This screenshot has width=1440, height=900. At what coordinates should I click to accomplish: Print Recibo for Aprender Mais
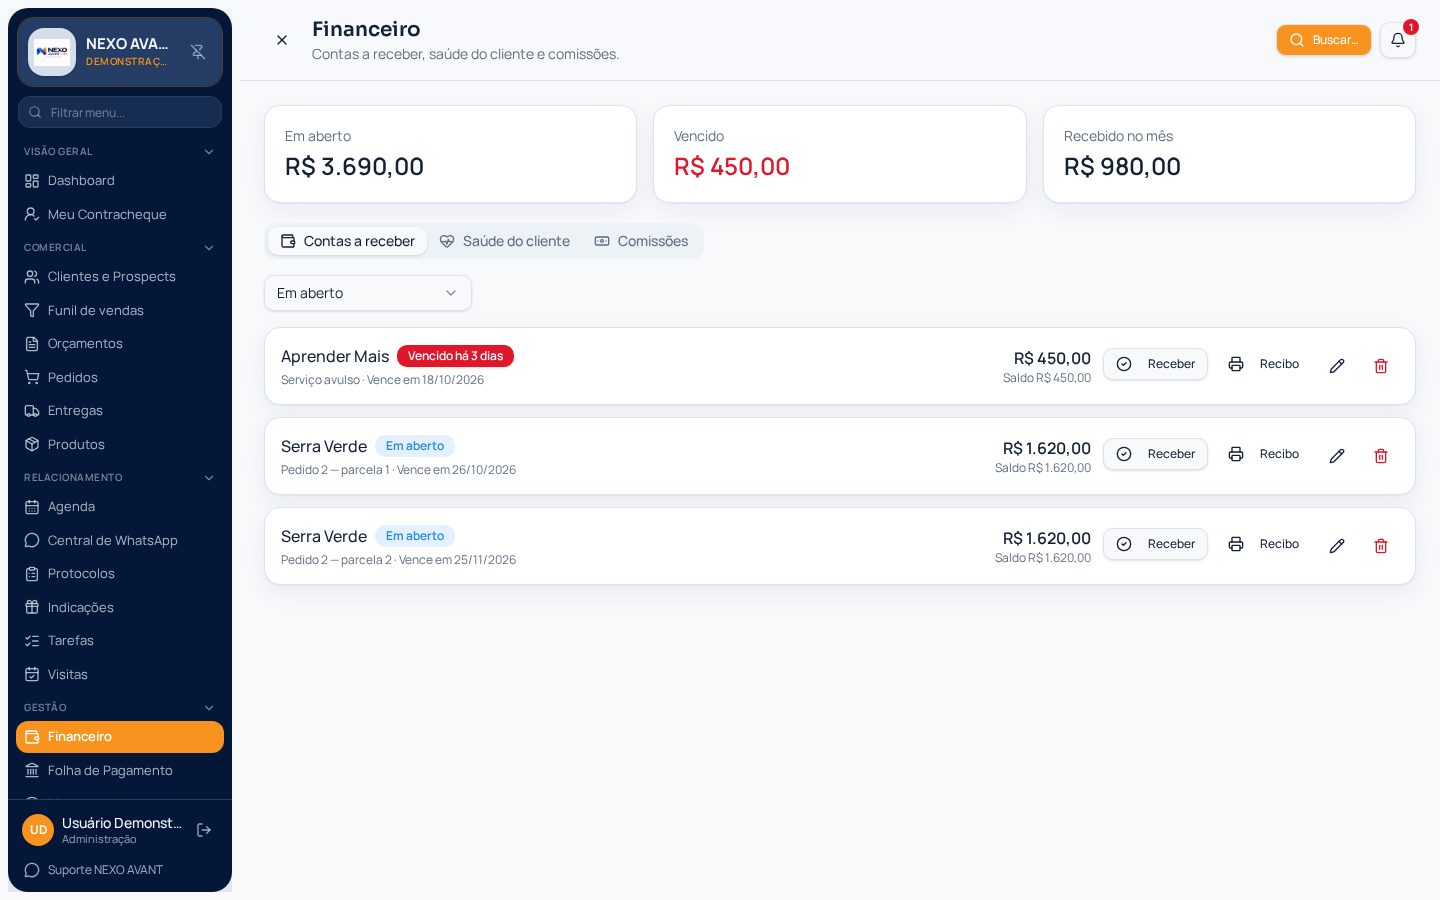pos(1264,364)
